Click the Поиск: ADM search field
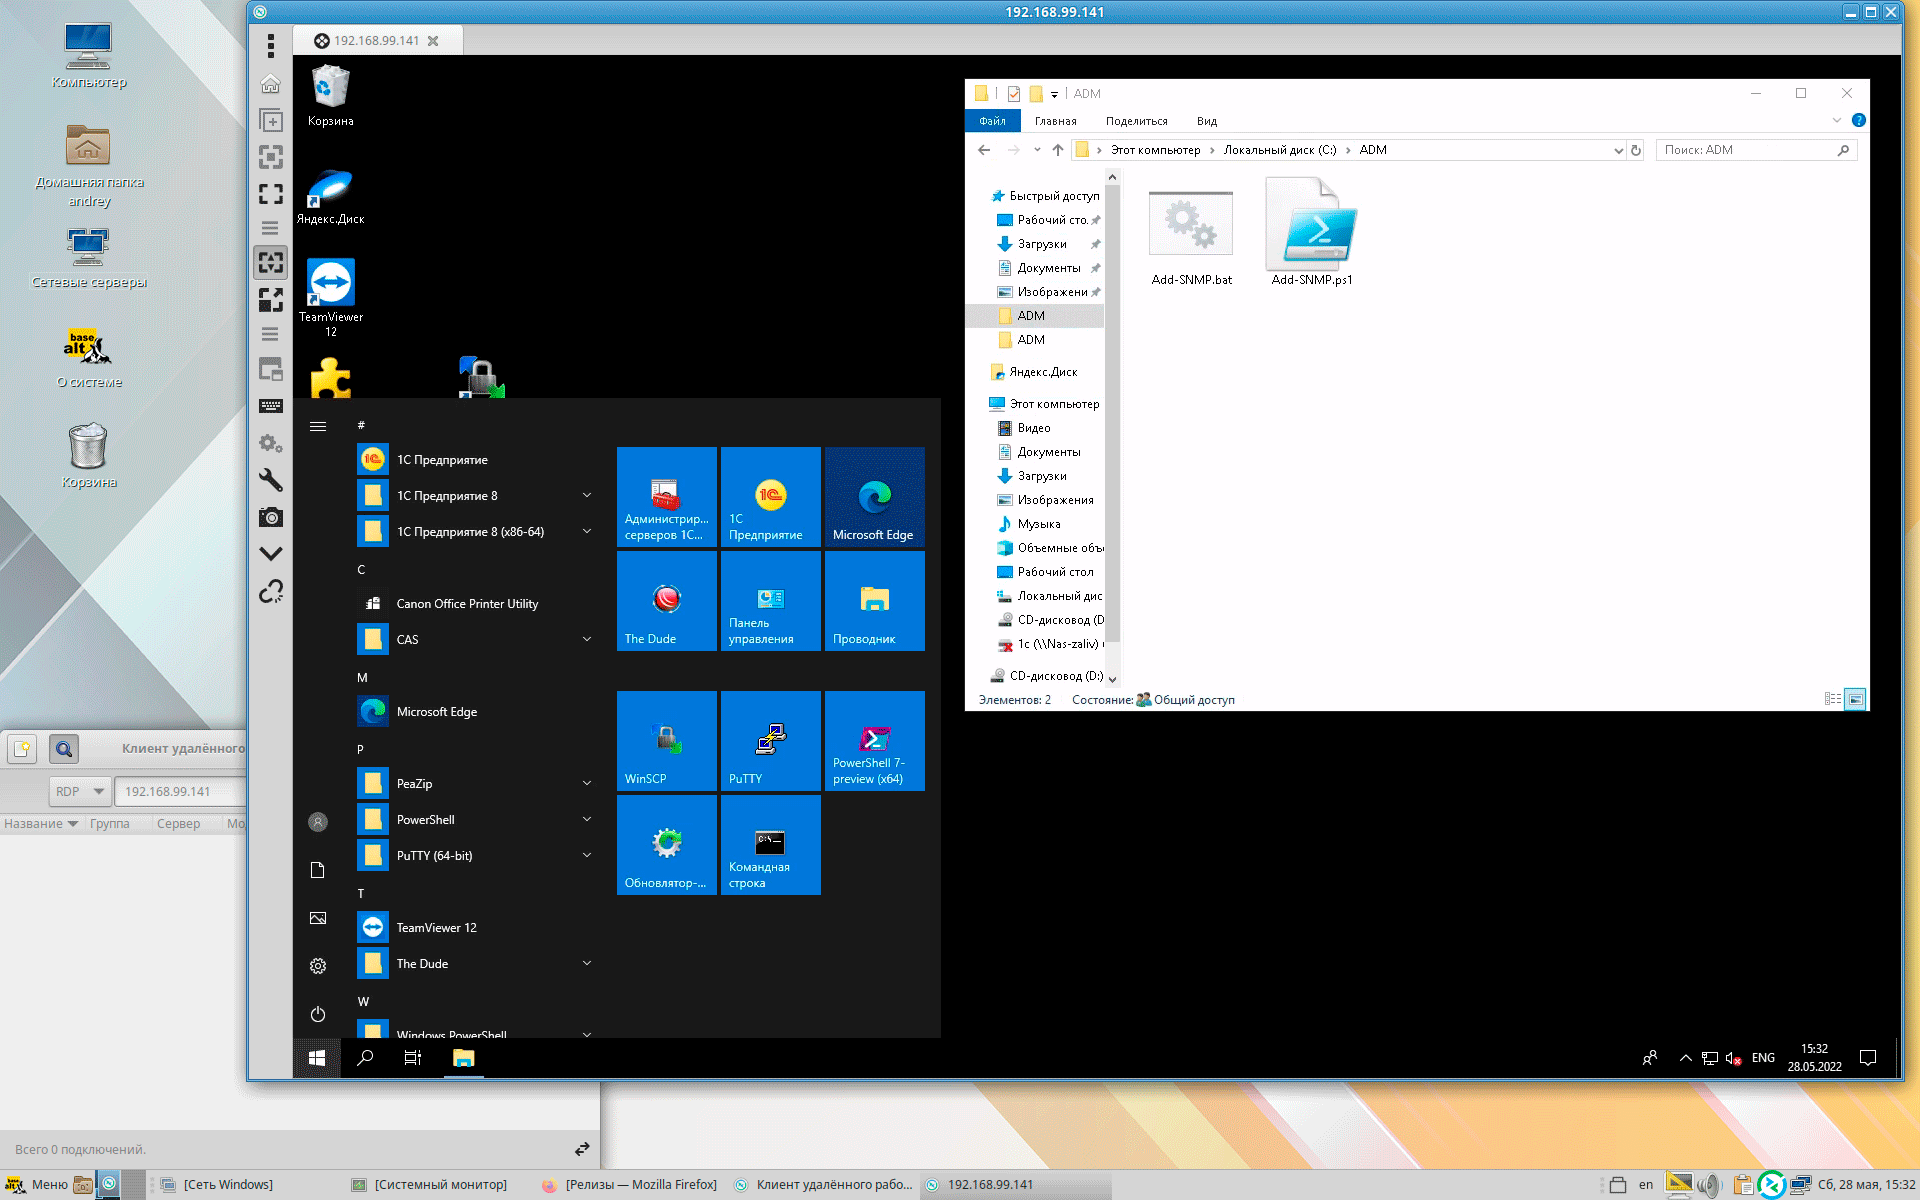 click(x=1745, y=150)
